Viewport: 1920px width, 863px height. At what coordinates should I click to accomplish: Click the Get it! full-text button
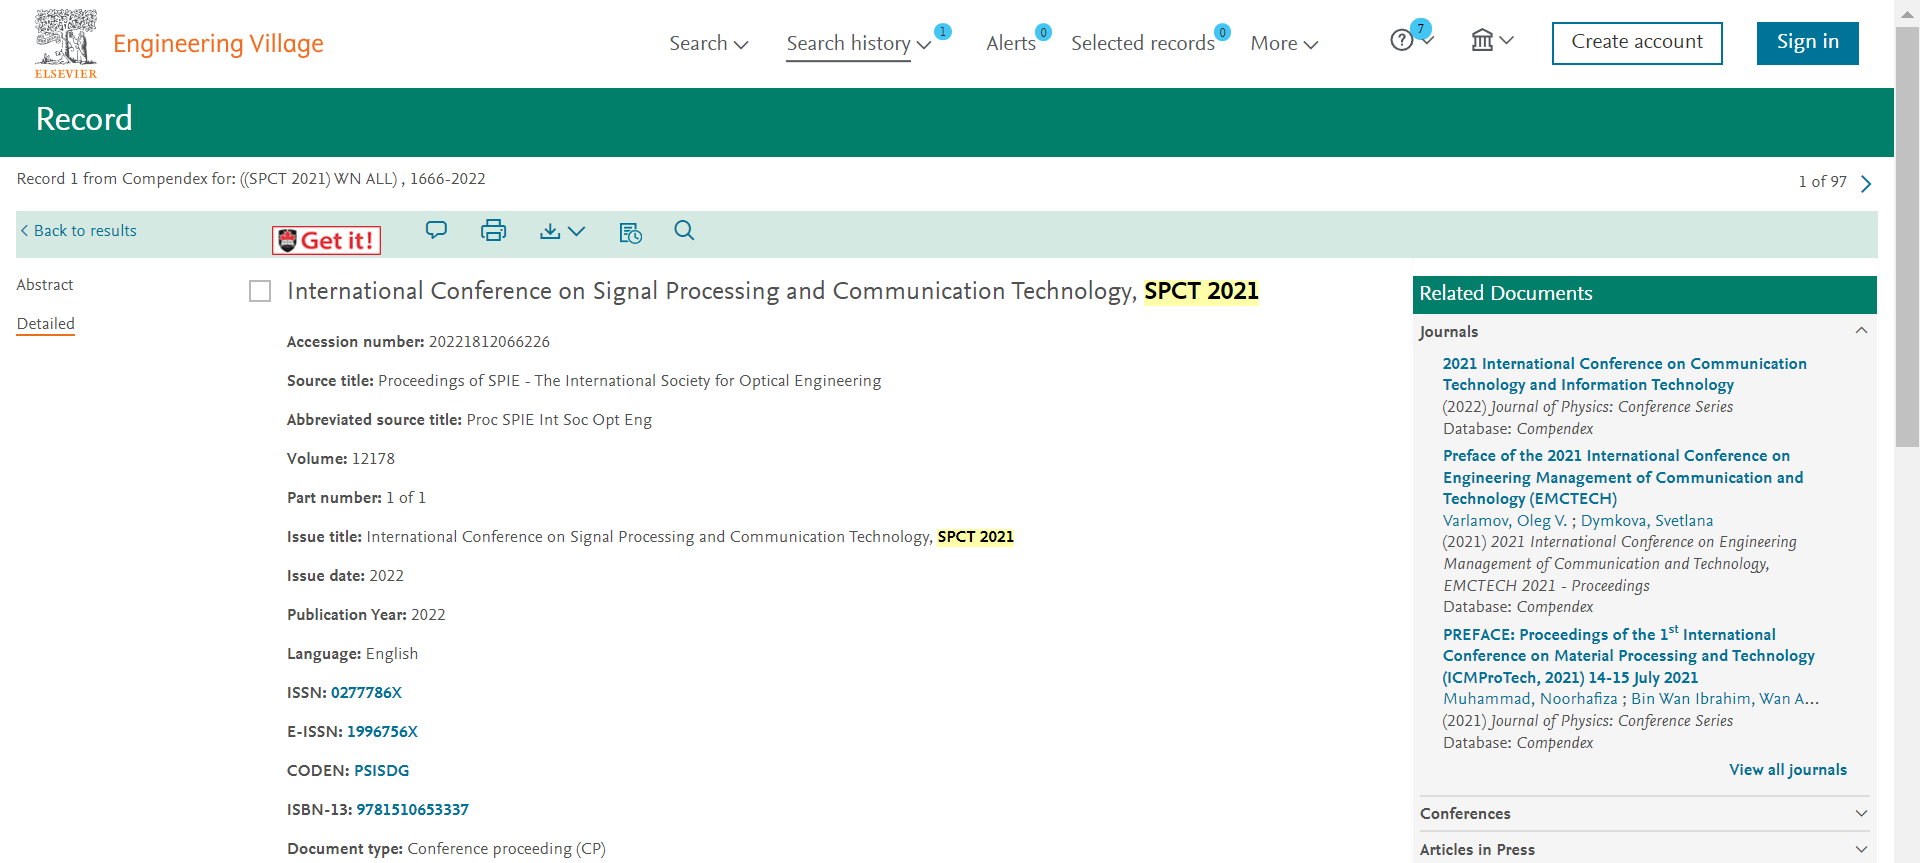327,240
